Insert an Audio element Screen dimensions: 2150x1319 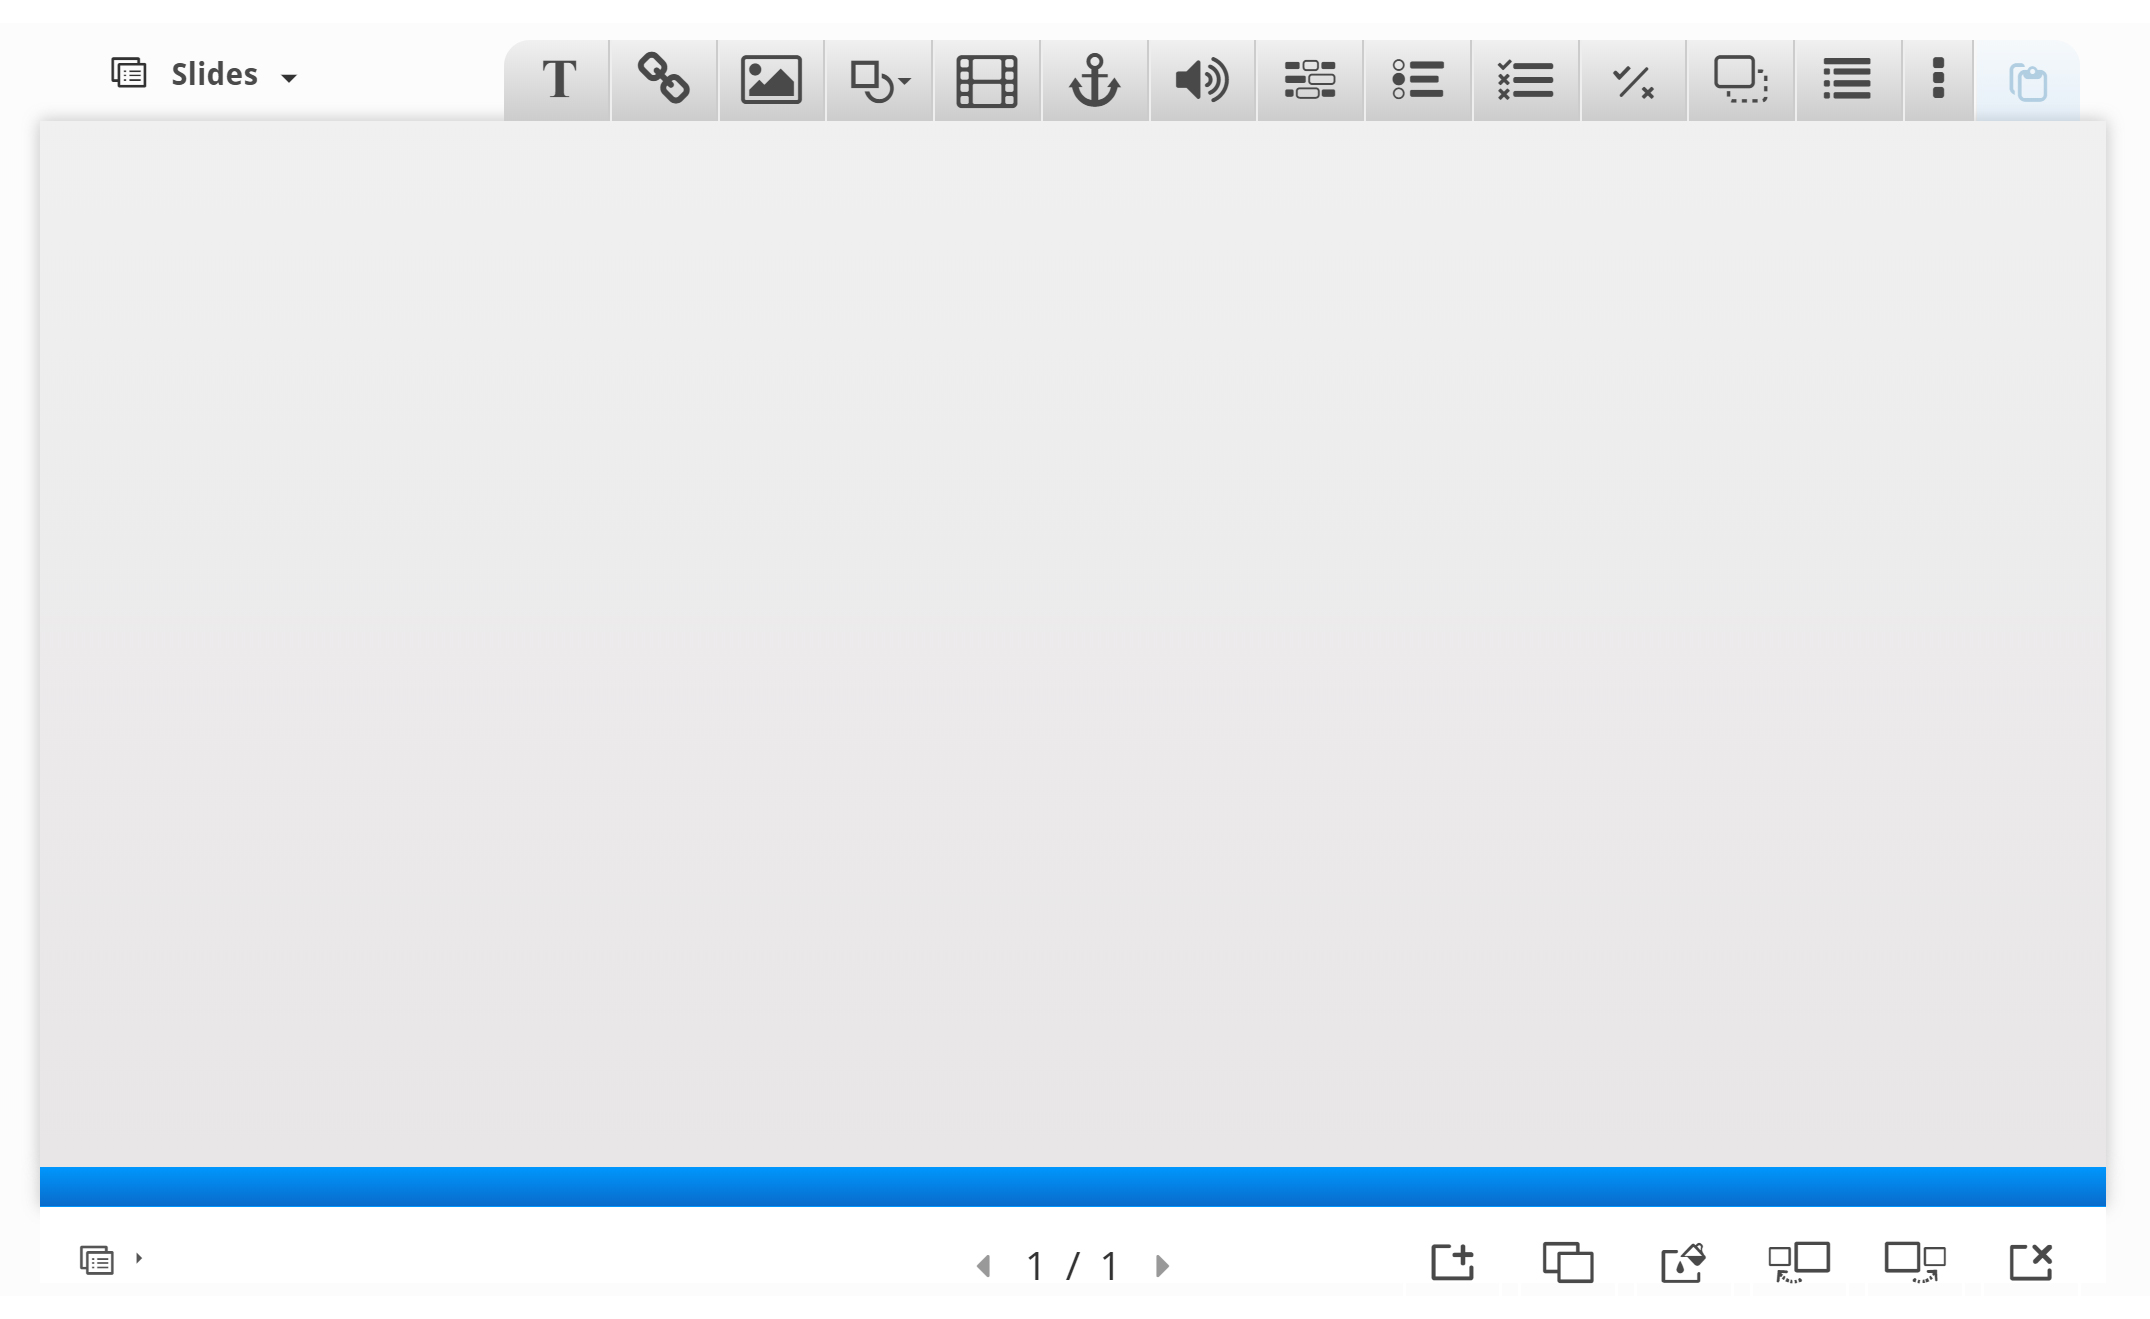point(1202,80)
